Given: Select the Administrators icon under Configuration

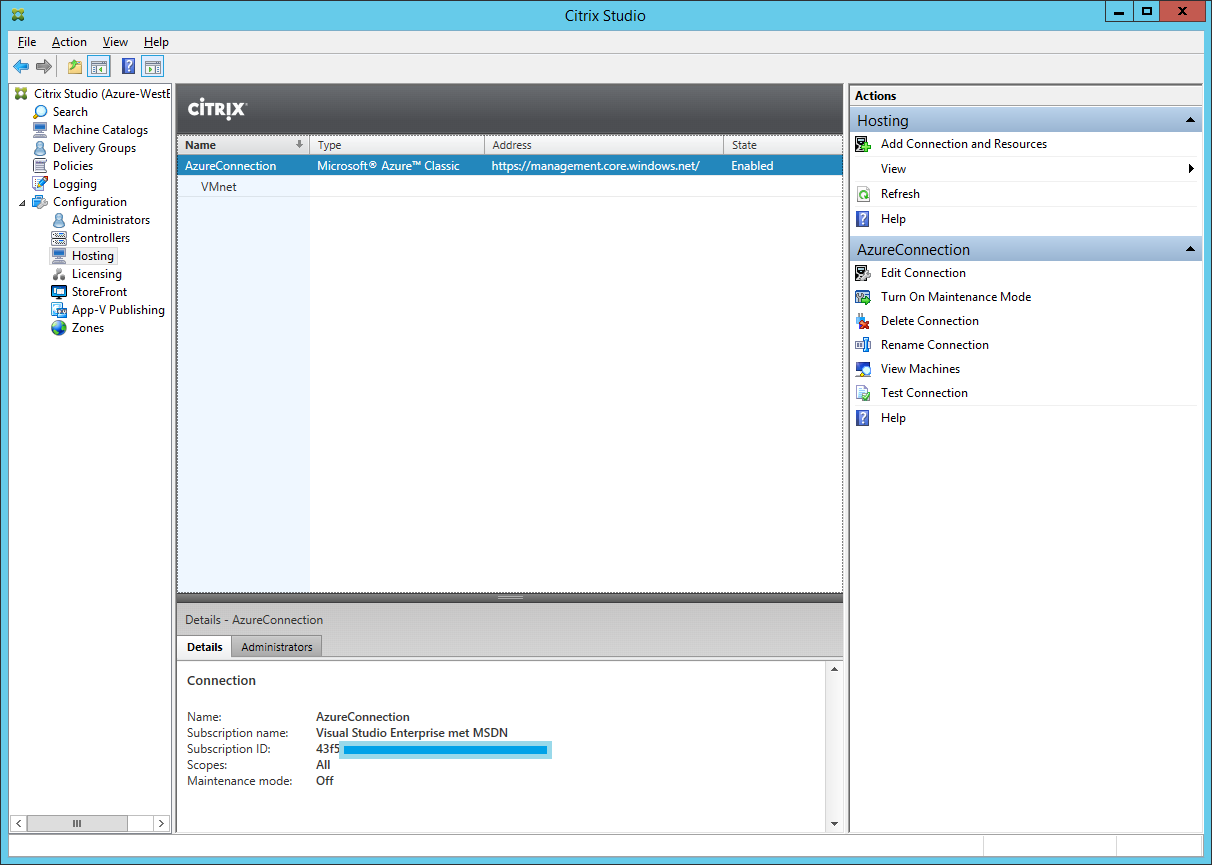Looking at the screenshot, I should pyautogui.click(x=59, y=220).
